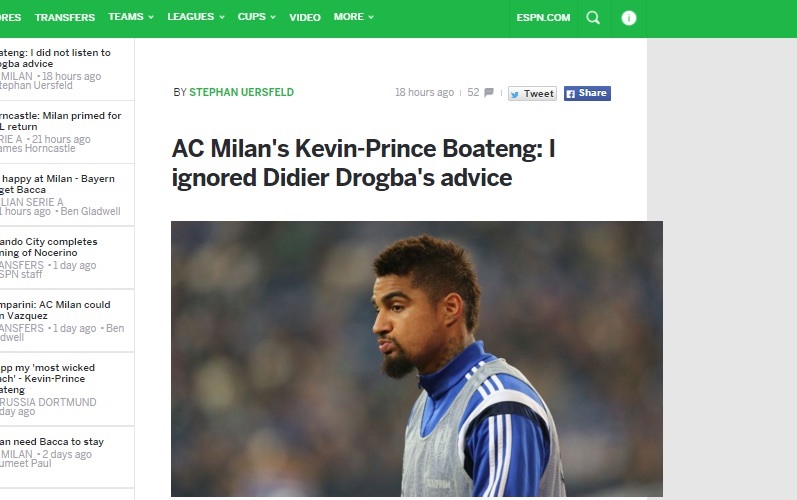Visit the ESPN.COM link
Image resolution: width=797 pixels, height=500 pixels.
[543, 18]
